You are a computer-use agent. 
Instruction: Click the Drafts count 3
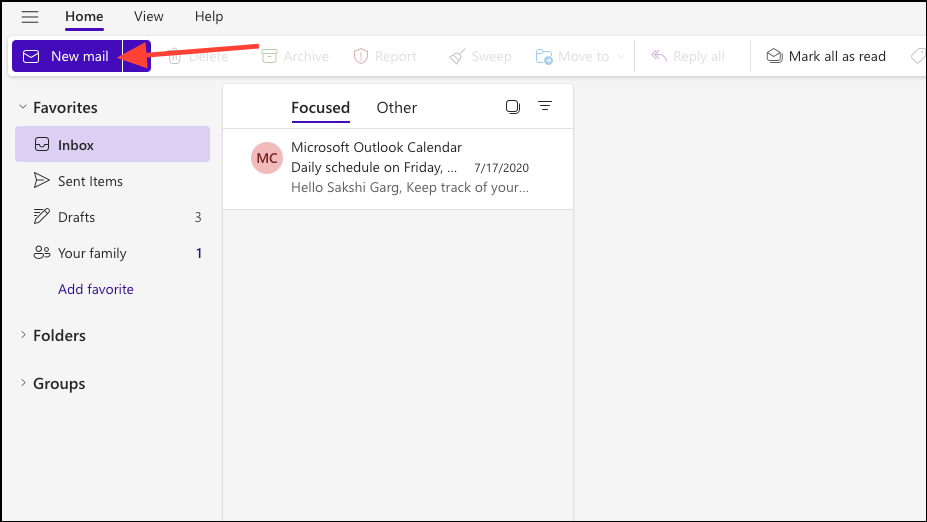pyautogui.click(x=198, y=217)
